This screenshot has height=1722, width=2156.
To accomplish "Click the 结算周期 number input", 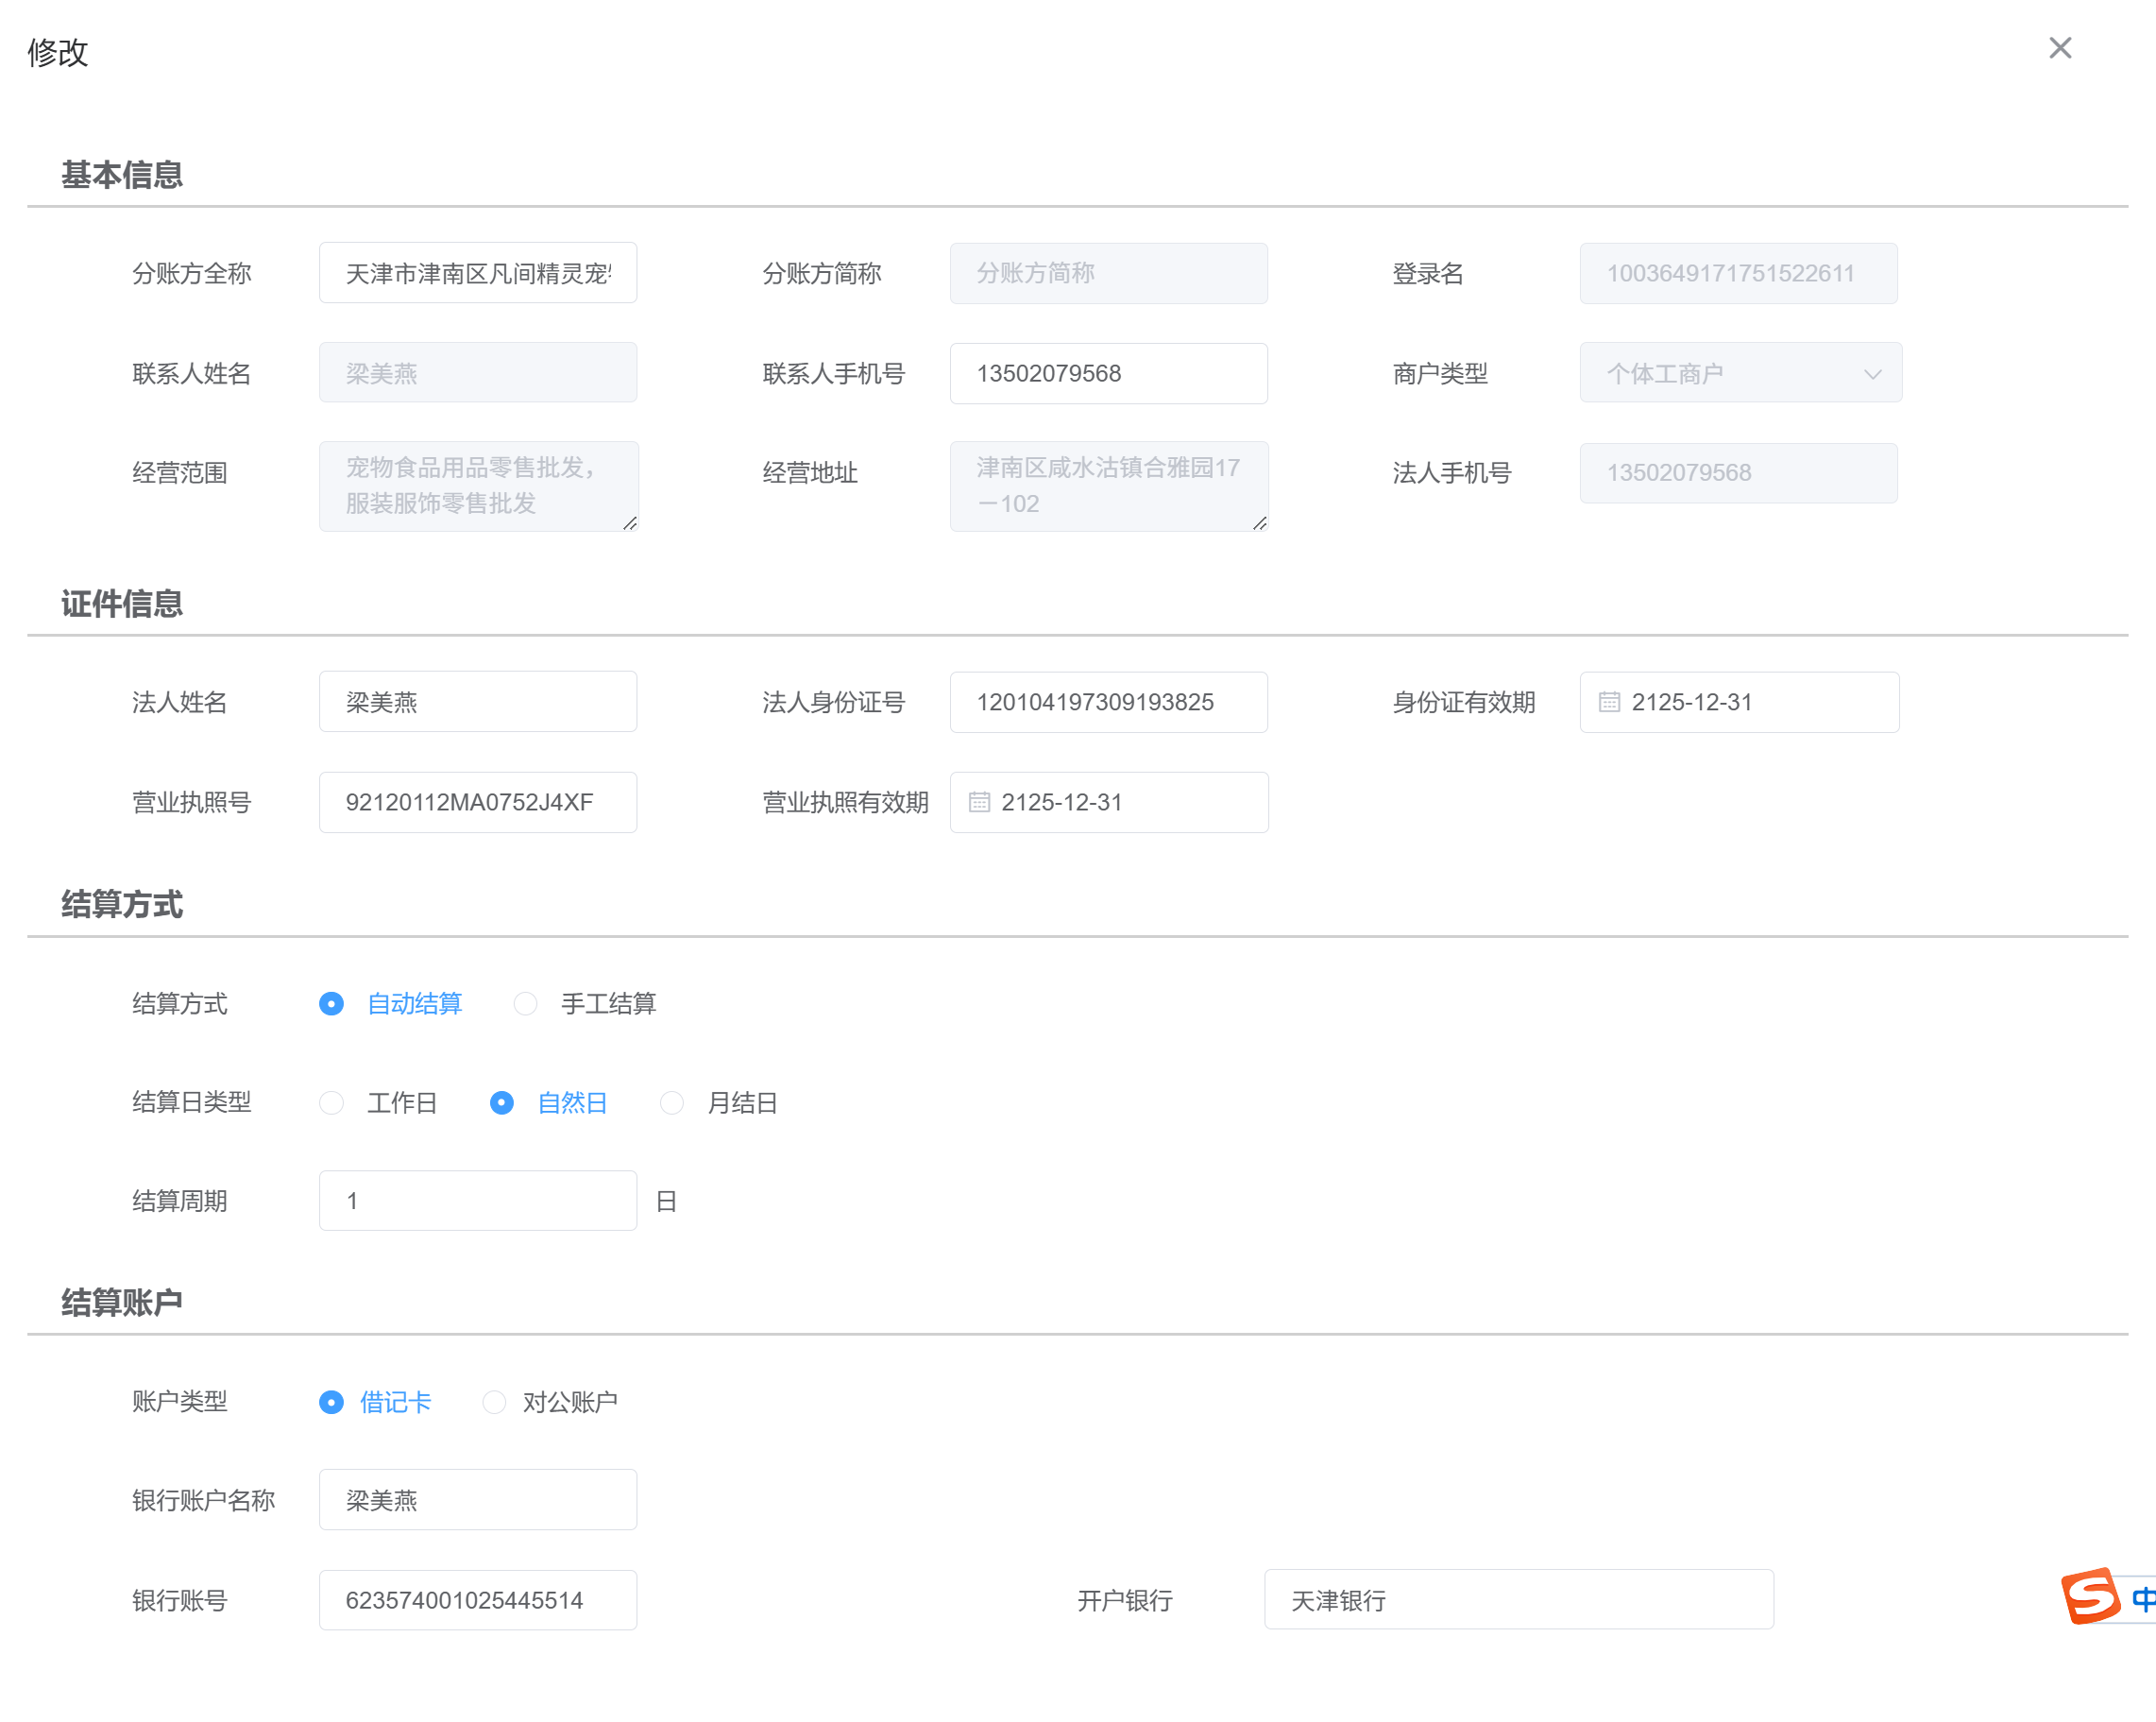I will (478, 1200).
